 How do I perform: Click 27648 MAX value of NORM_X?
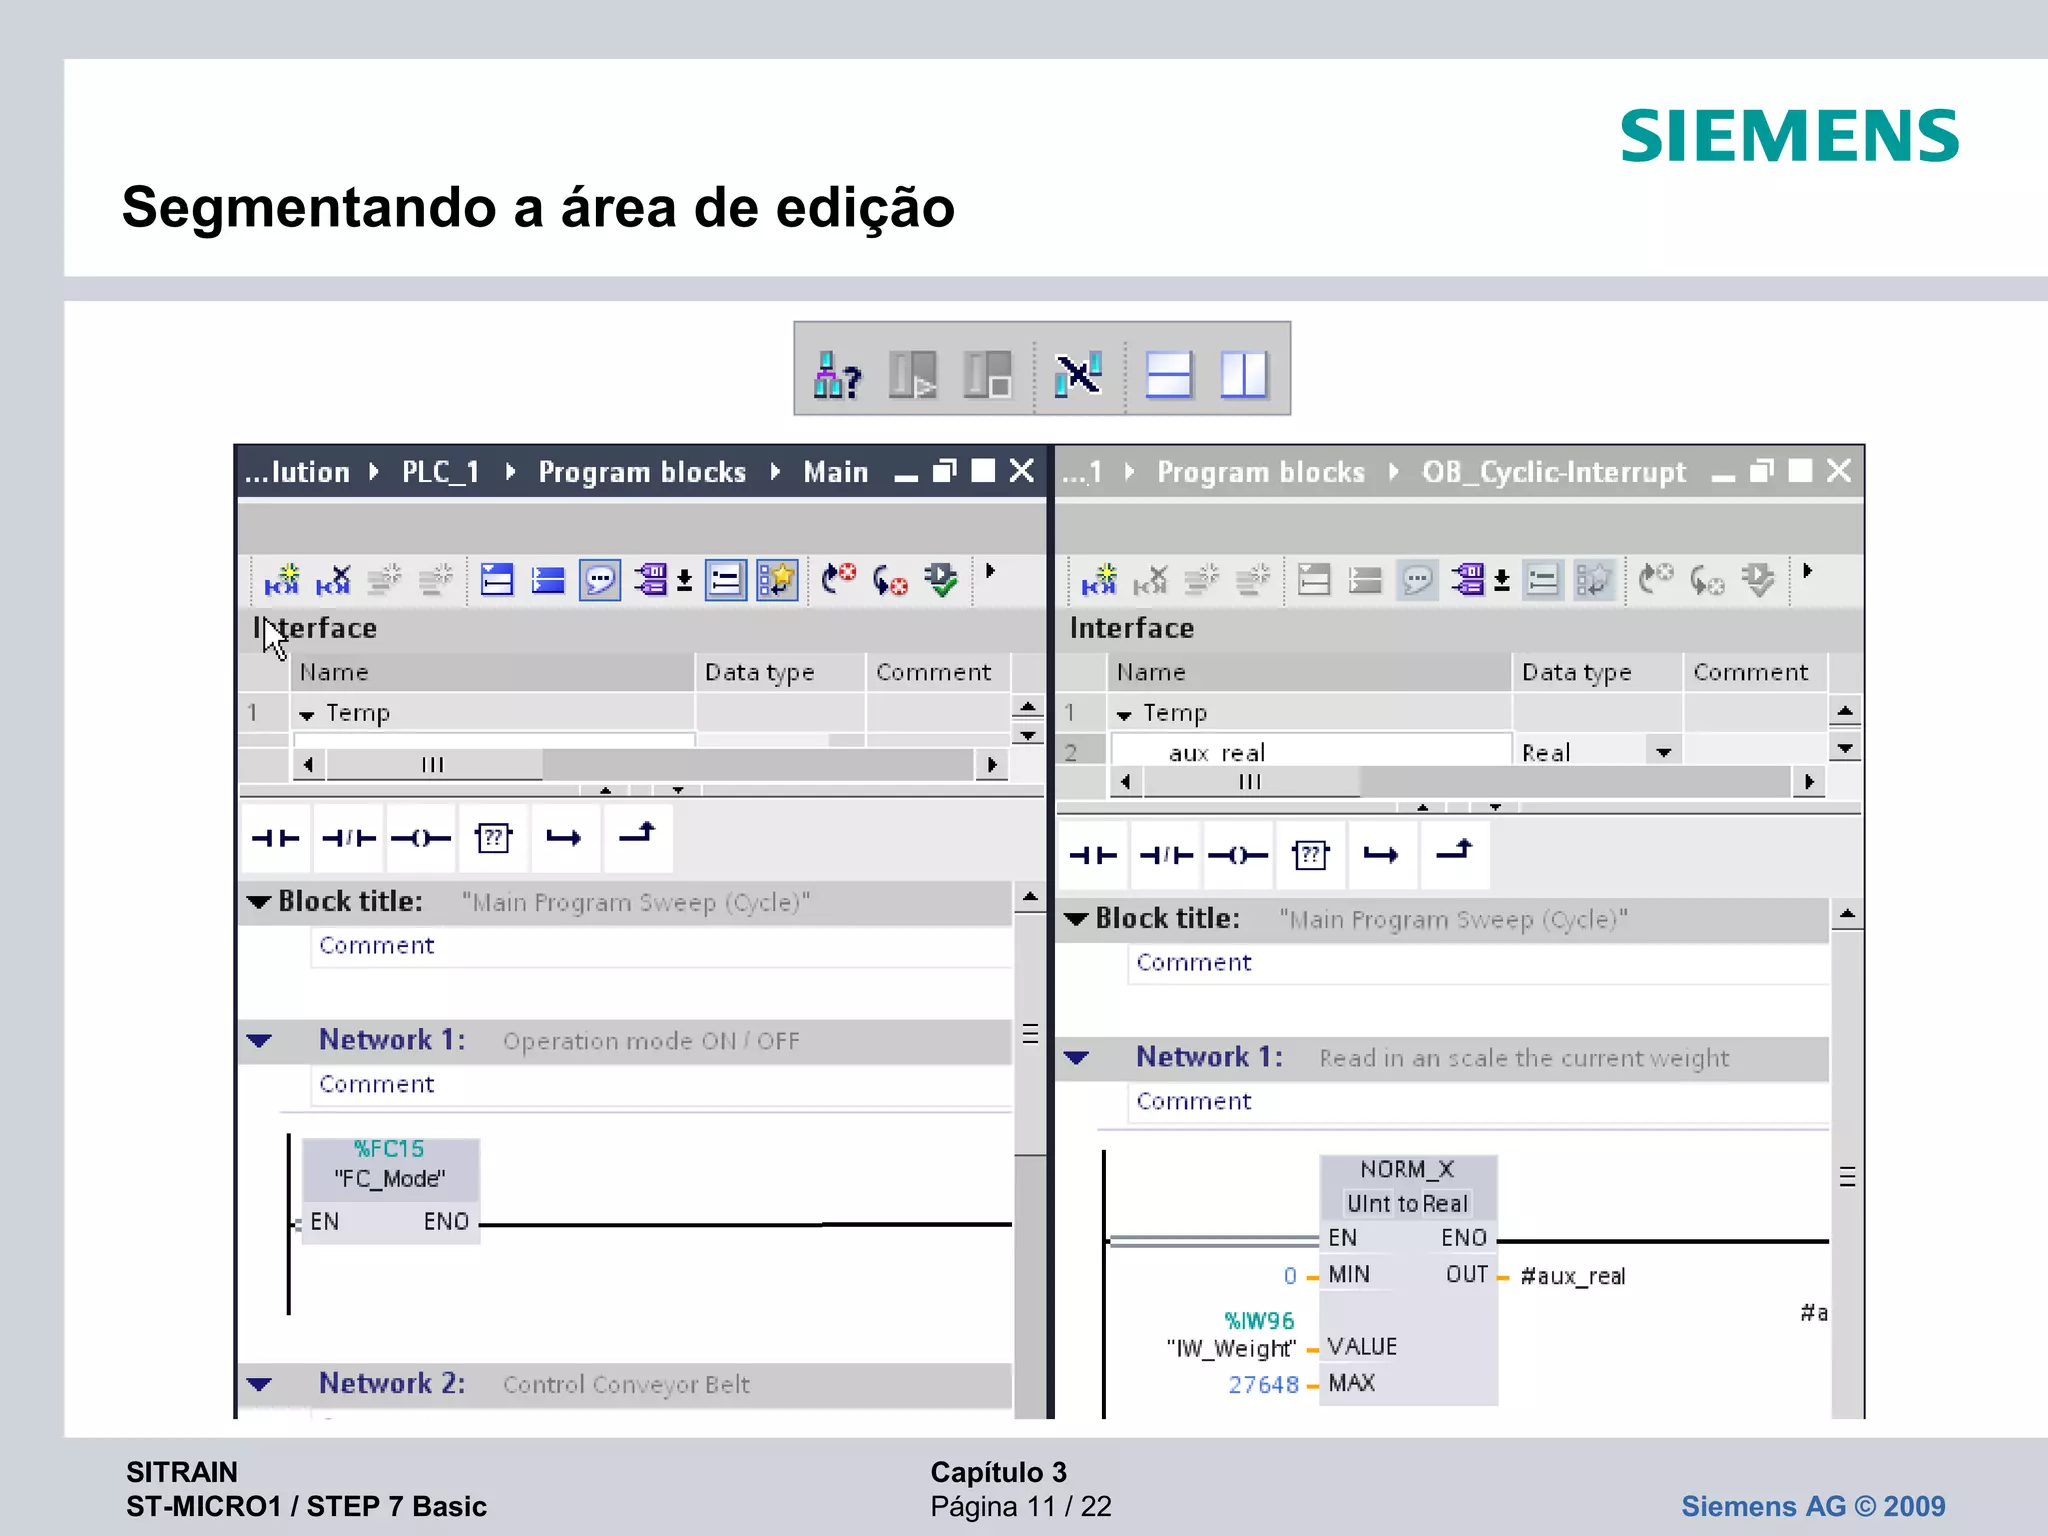tap(1263, 1385)
